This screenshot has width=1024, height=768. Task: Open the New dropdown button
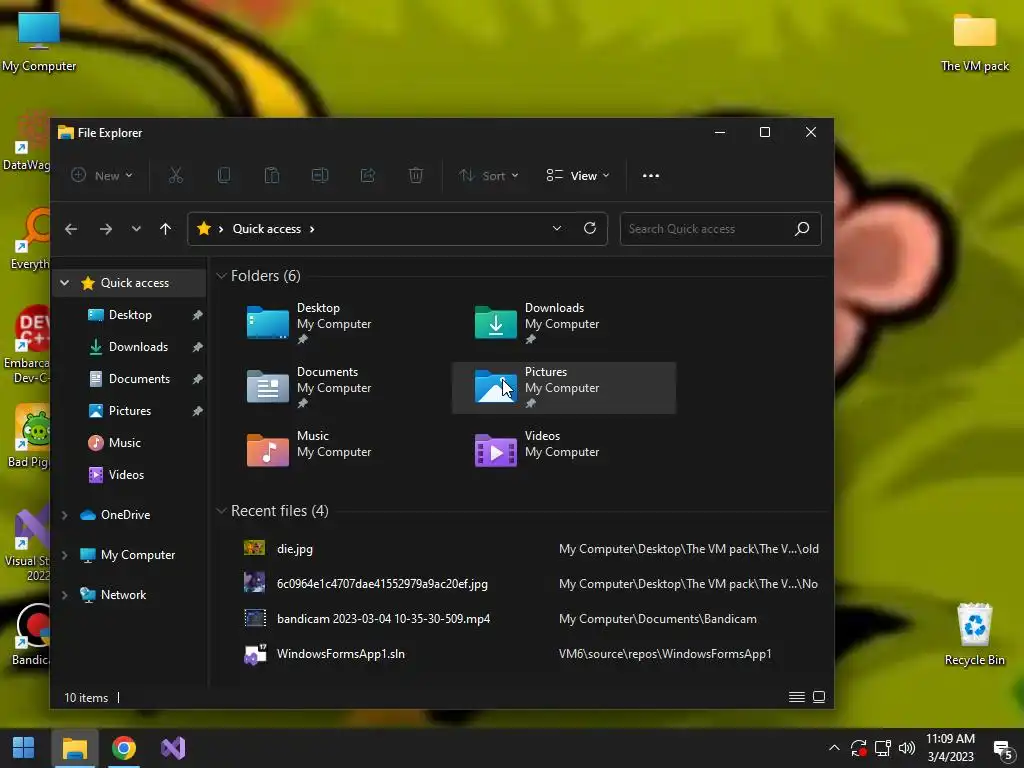(102, 175)
